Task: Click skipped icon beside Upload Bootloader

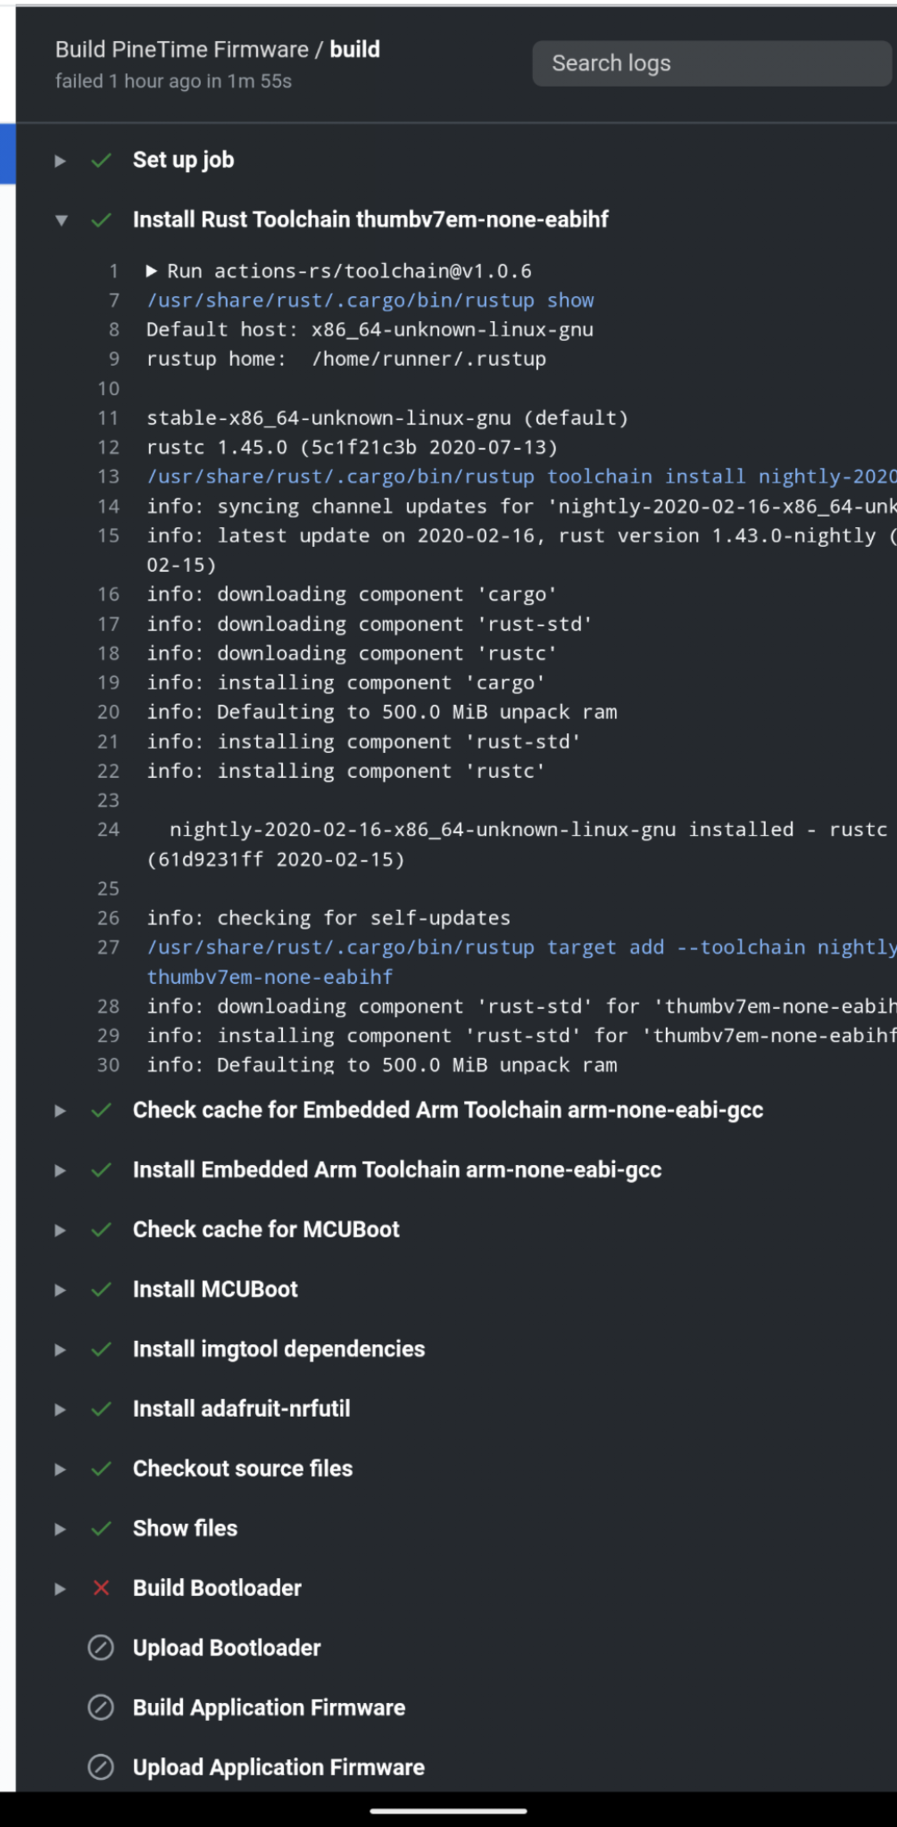Action: click(x=101, y=1648)
